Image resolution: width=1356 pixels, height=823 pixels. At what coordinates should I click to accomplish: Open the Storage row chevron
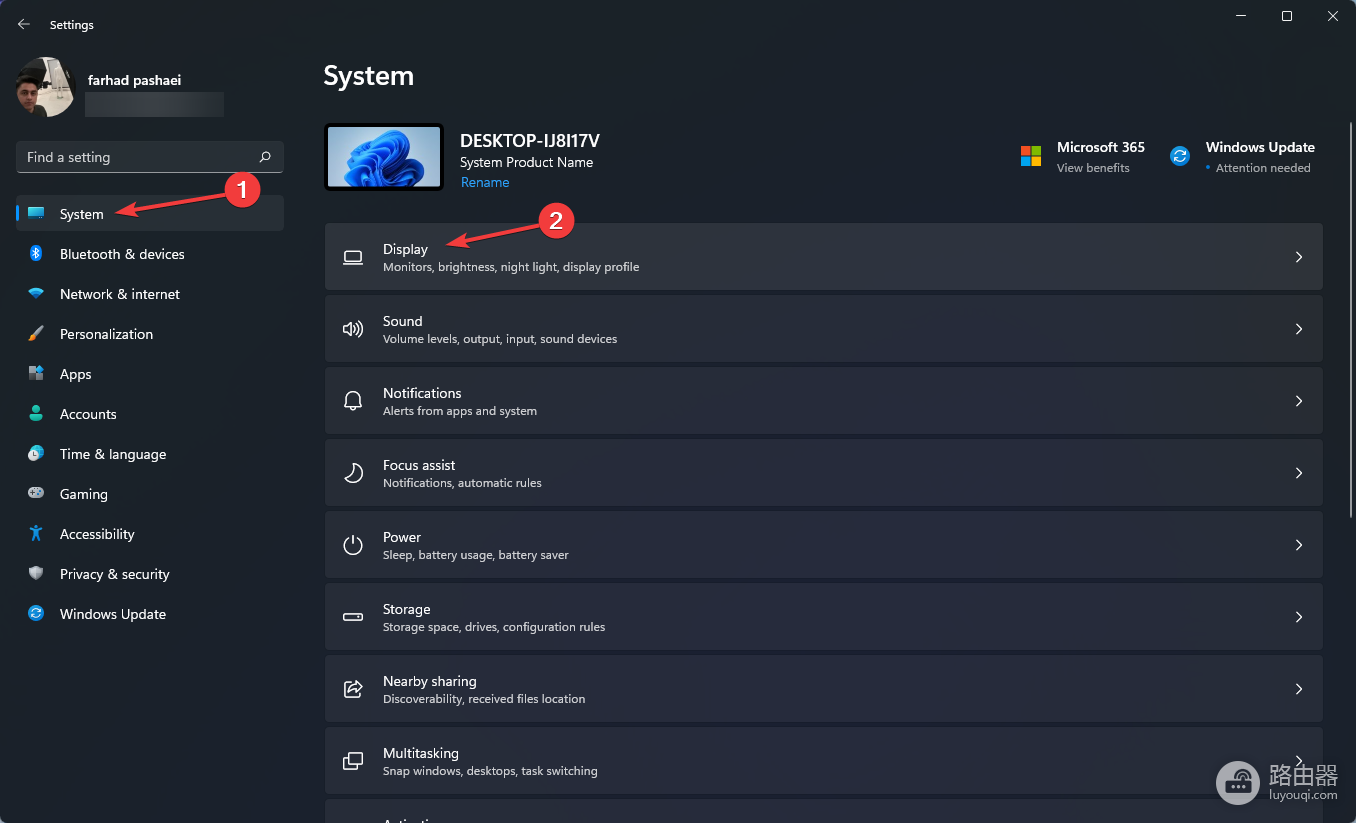1299,617
